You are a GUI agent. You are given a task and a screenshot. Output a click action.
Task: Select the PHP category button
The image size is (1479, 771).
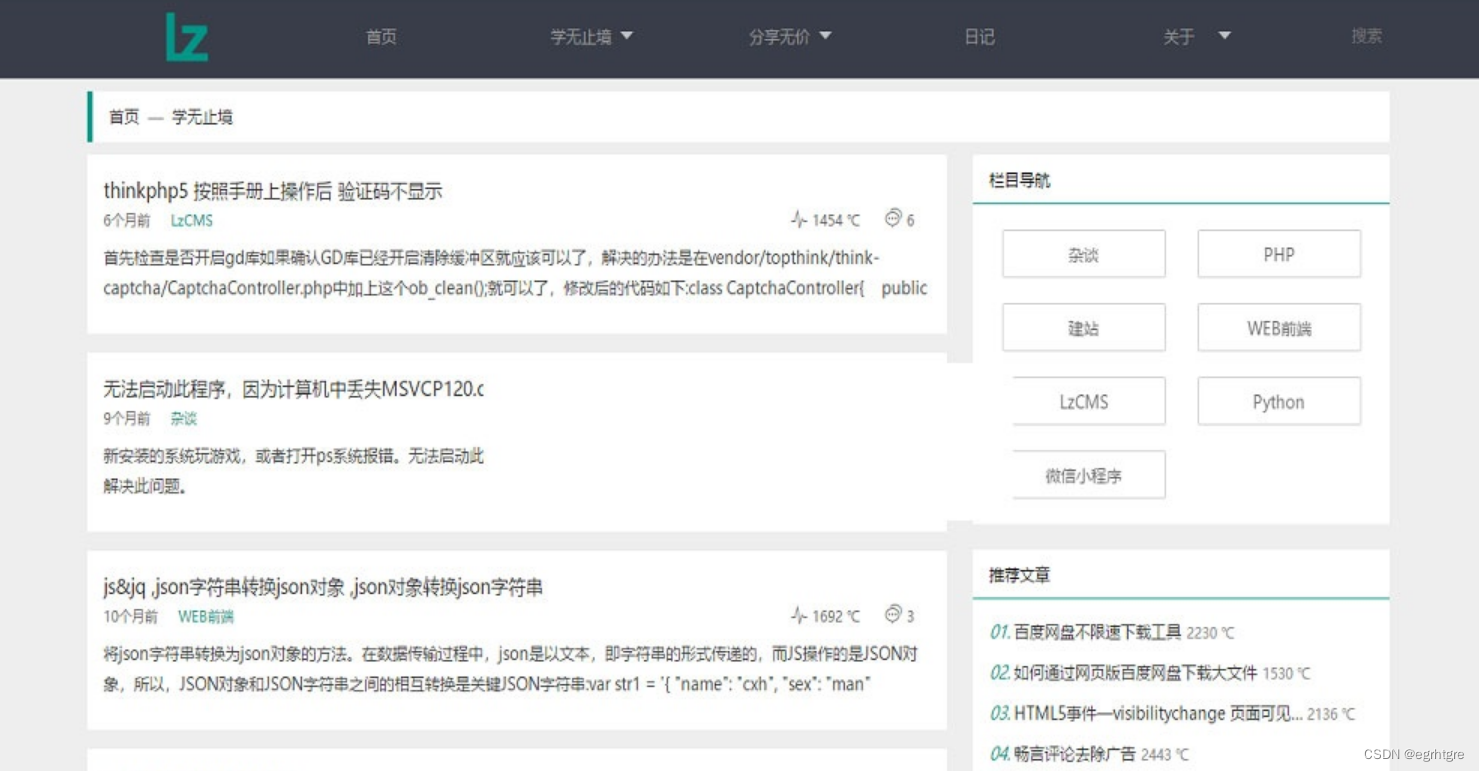[1279, 254]
